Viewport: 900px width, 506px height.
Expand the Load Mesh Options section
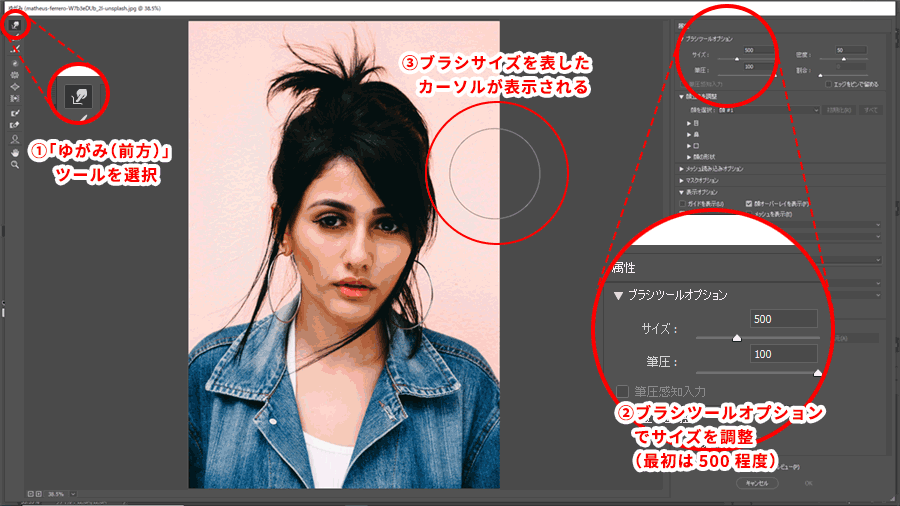tap(681, 169)
